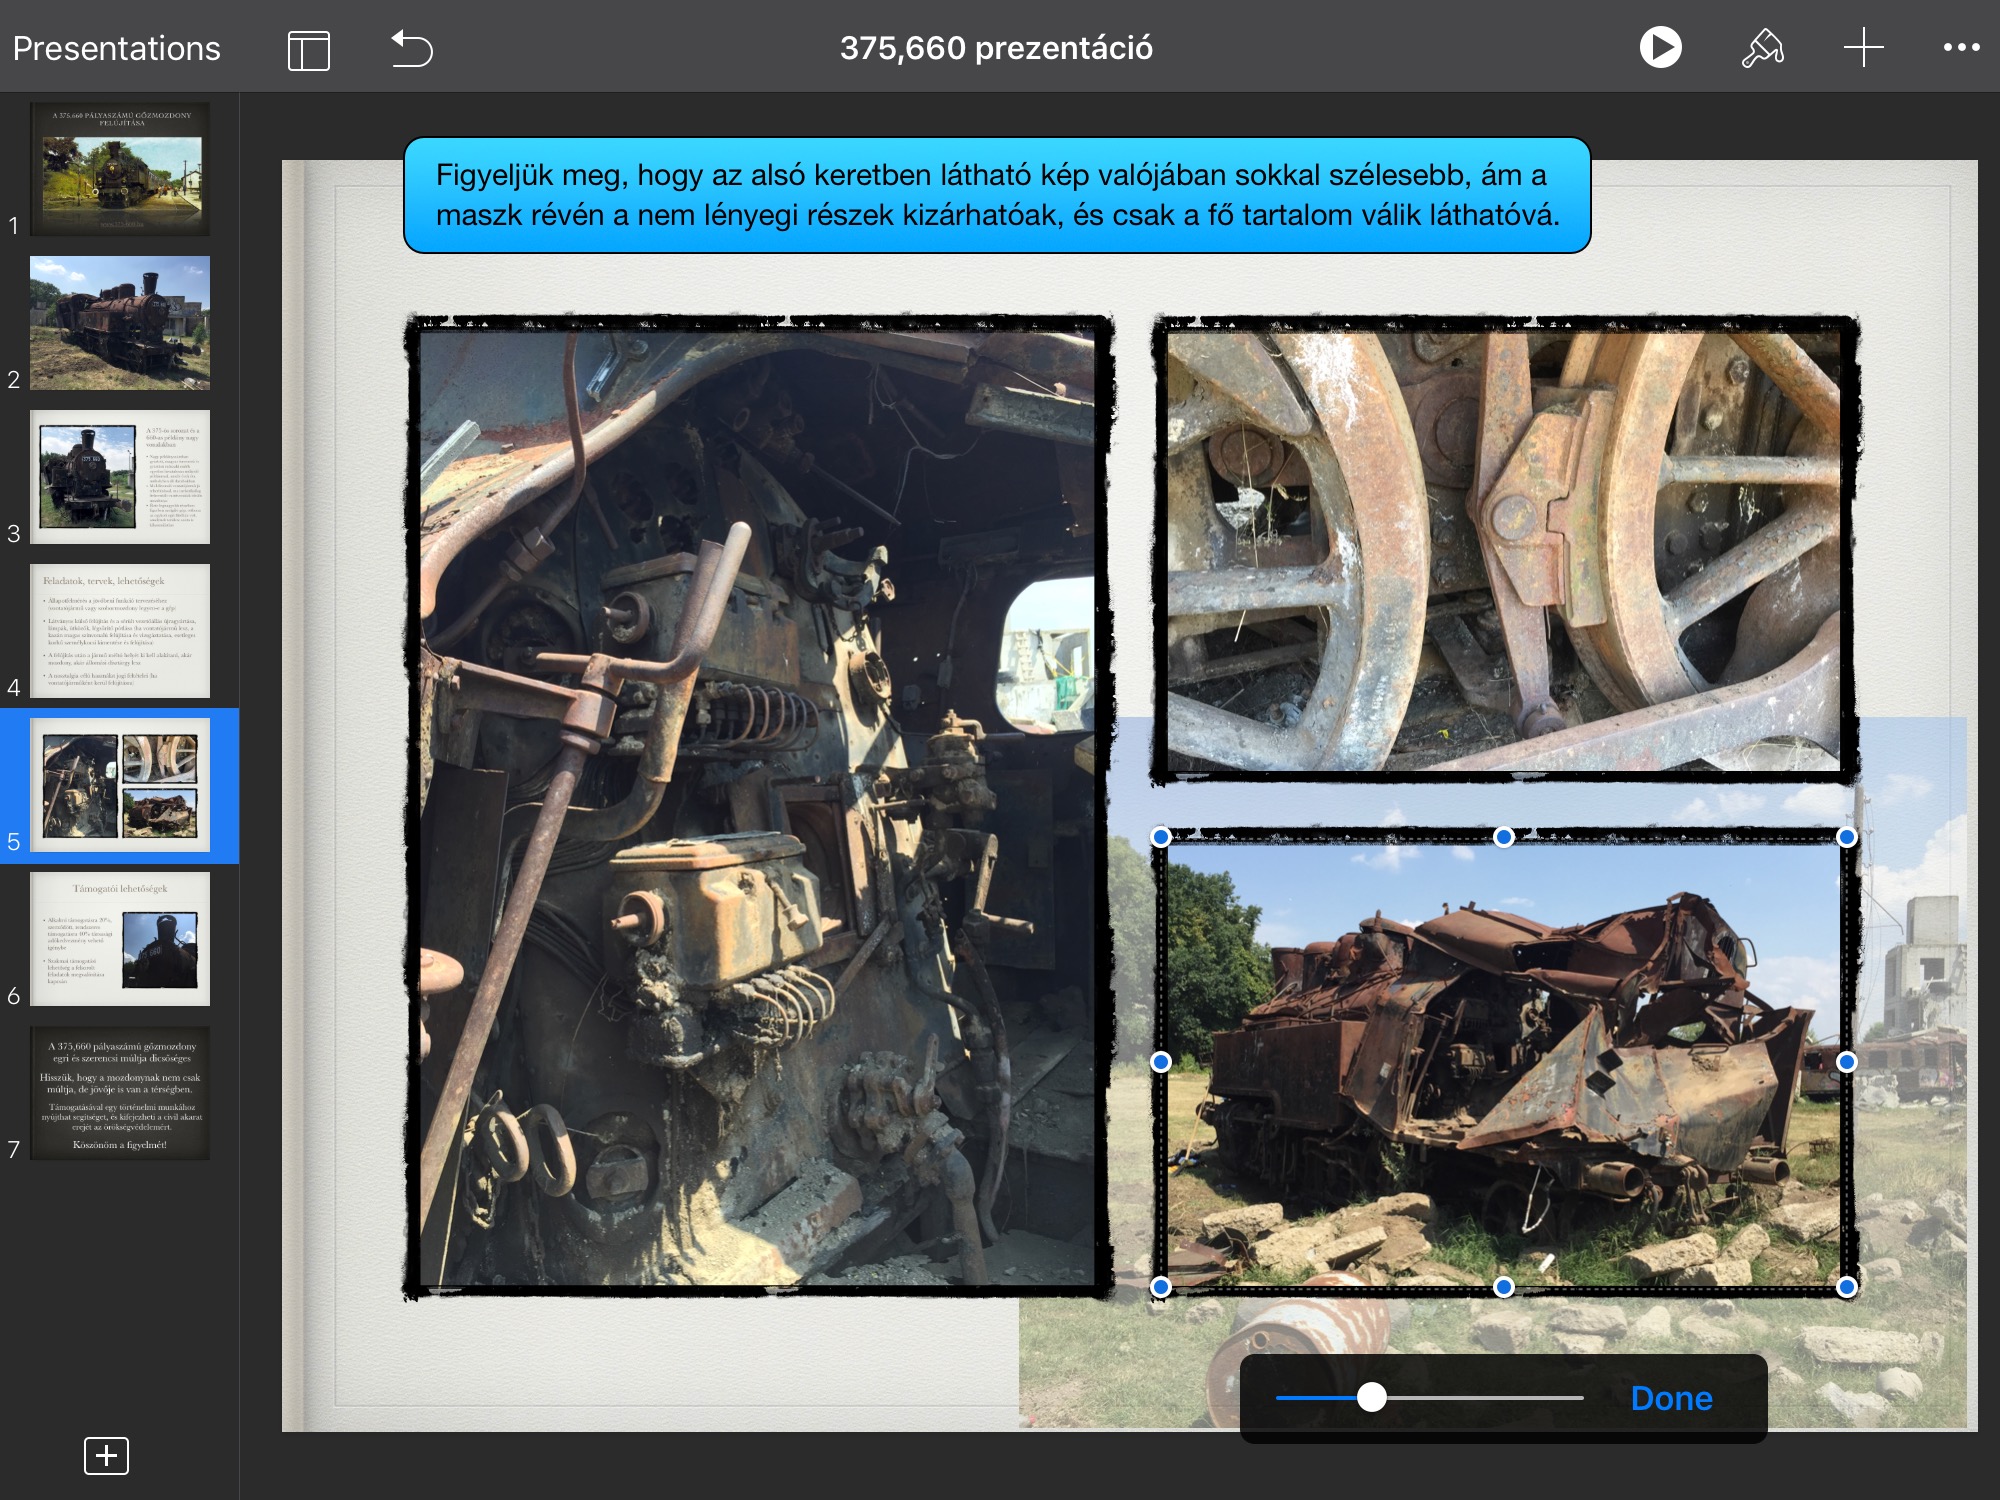Select slide 2 locomotive photo thumbnail

(x=120, y=322)
